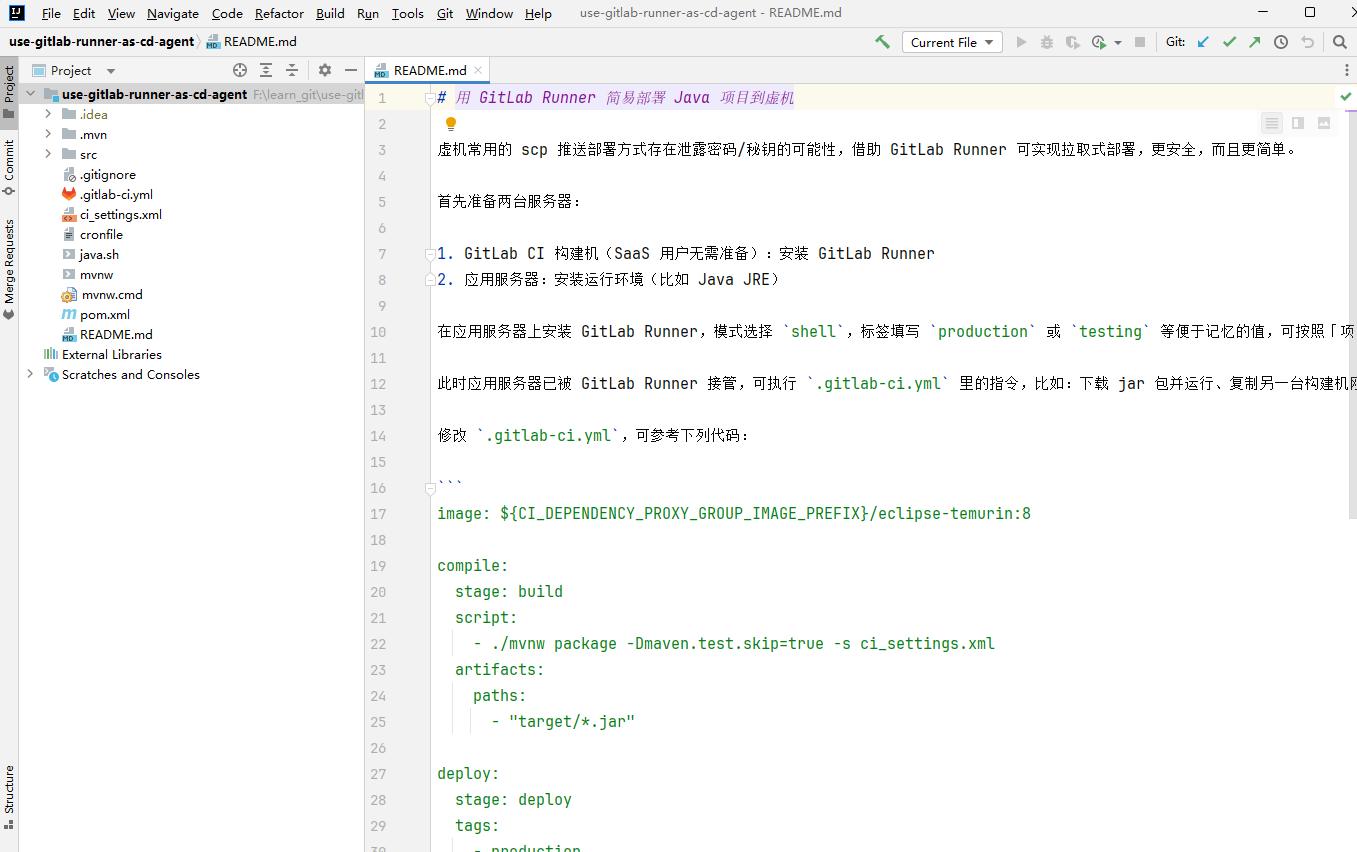Switch to preview-only view mode
This screenshot has height=852, width=1357.
(x=1324, y=123)
